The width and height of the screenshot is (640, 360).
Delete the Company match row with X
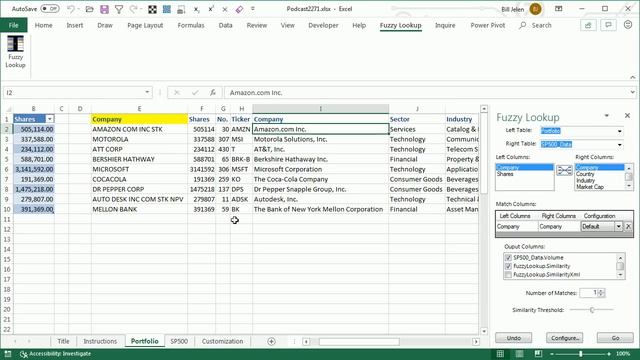pos(629,226)
